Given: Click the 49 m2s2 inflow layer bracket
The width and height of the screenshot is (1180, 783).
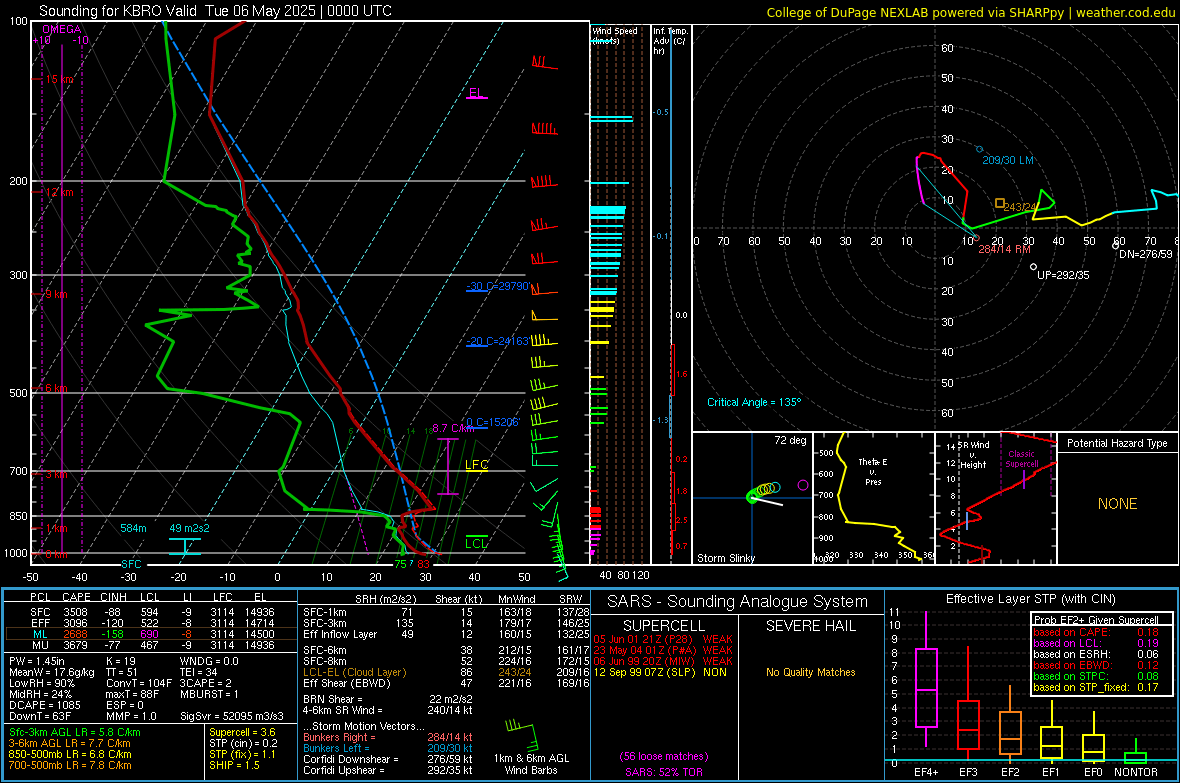Looking at the screenshot, I should click(185, 547).
